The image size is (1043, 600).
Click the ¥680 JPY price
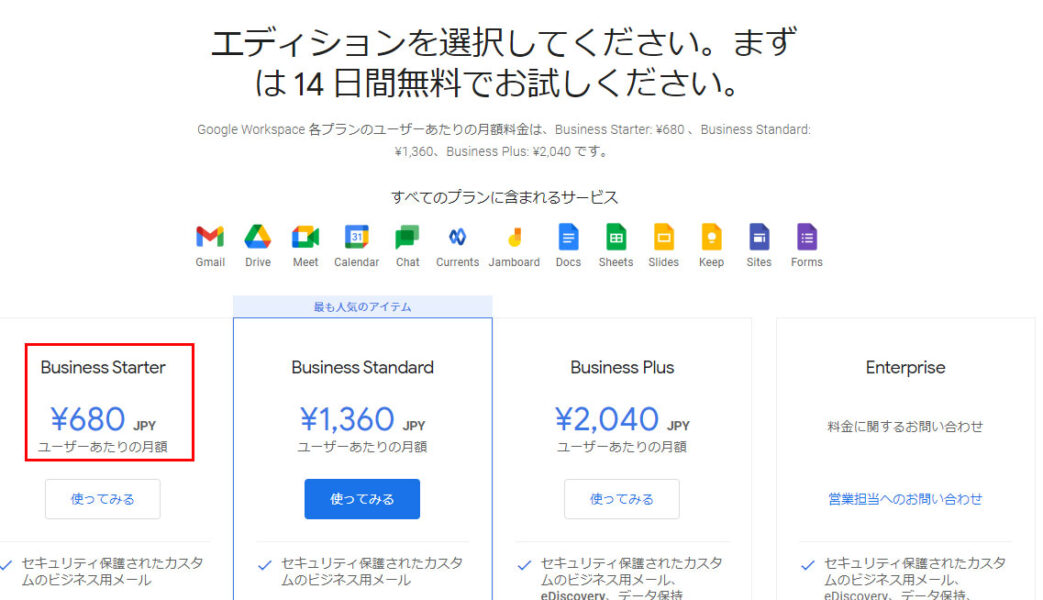(x=103, y=420)
